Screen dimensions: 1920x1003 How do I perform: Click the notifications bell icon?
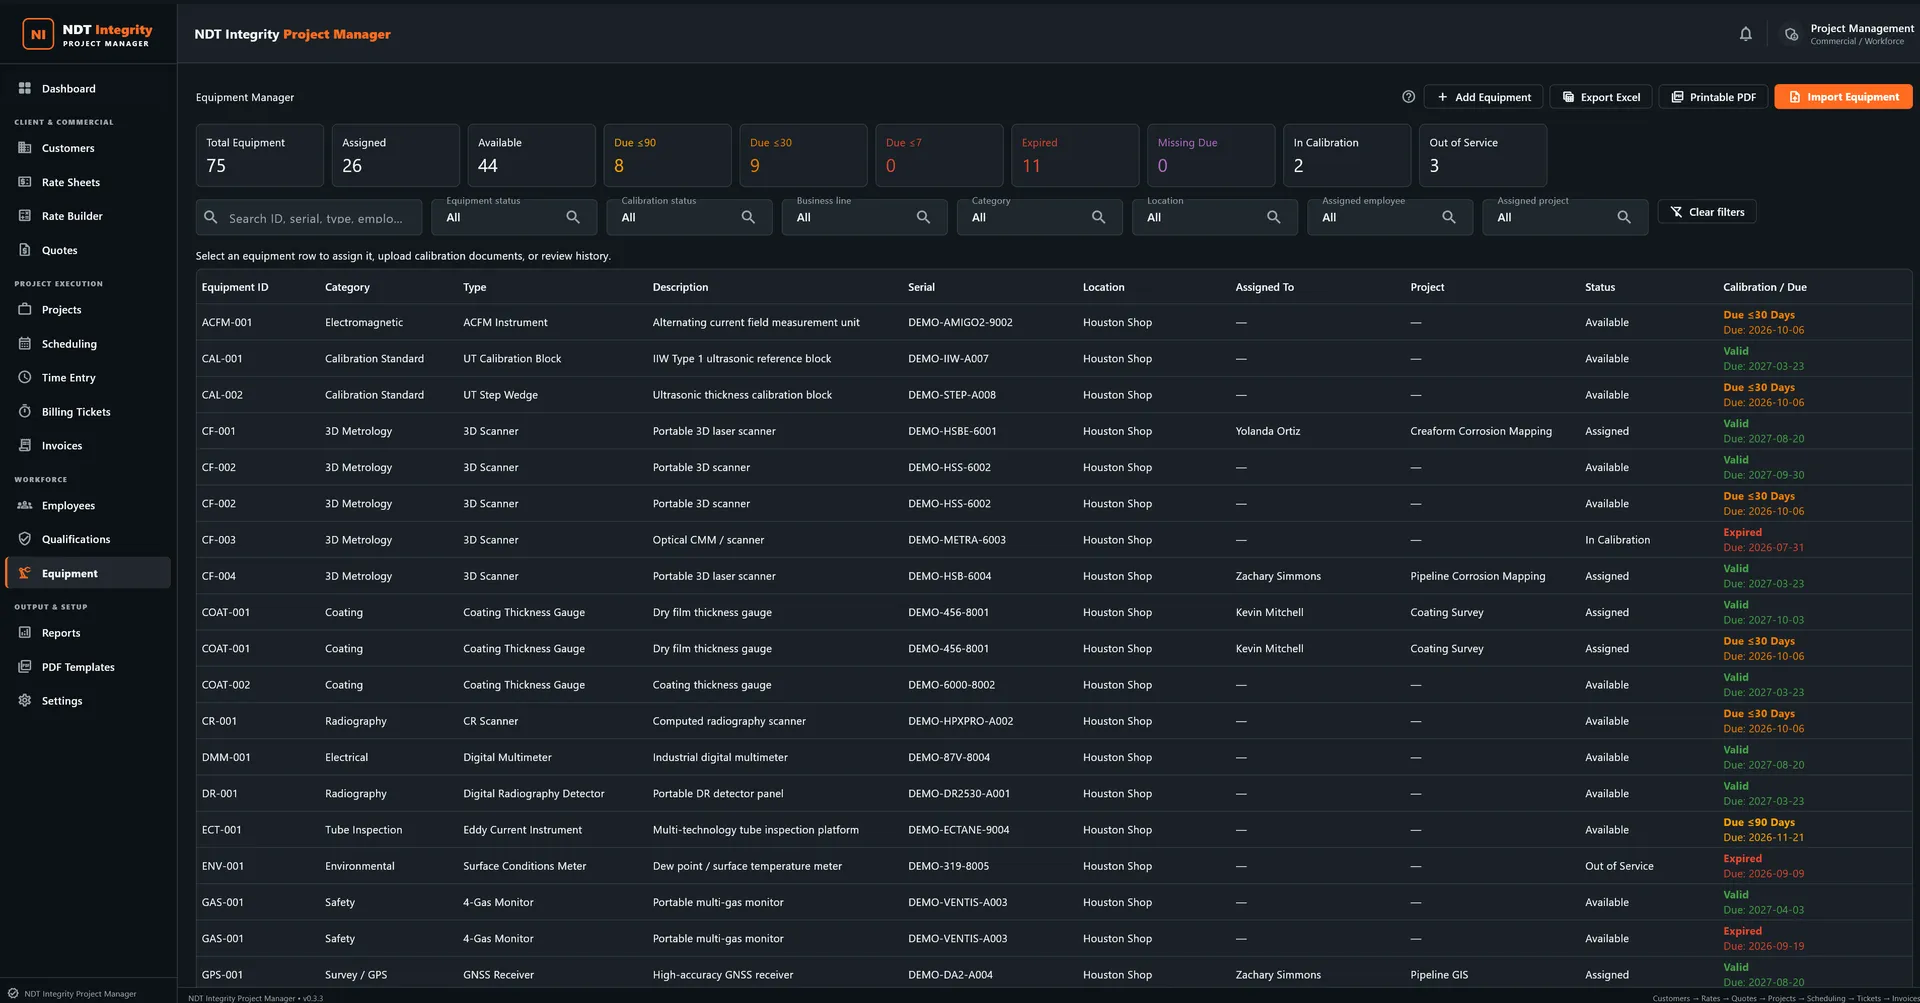pyautogui.click(x=1745, y=34)
